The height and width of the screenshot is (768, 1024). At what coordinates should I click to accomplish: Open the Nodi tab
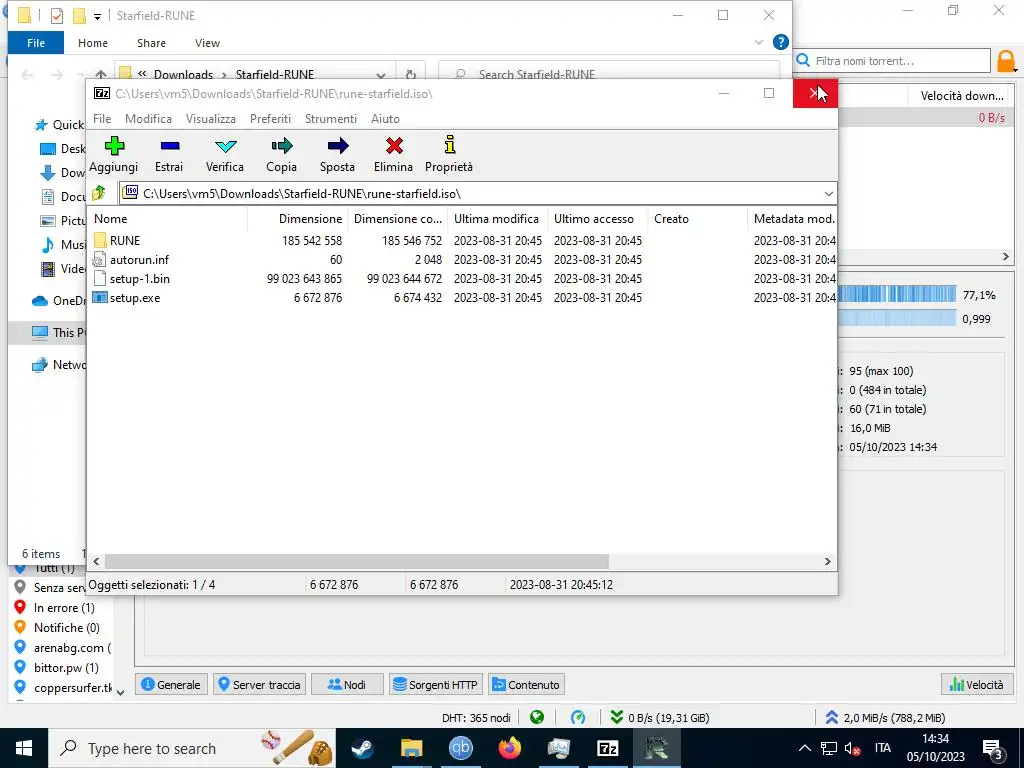[346, 684]
